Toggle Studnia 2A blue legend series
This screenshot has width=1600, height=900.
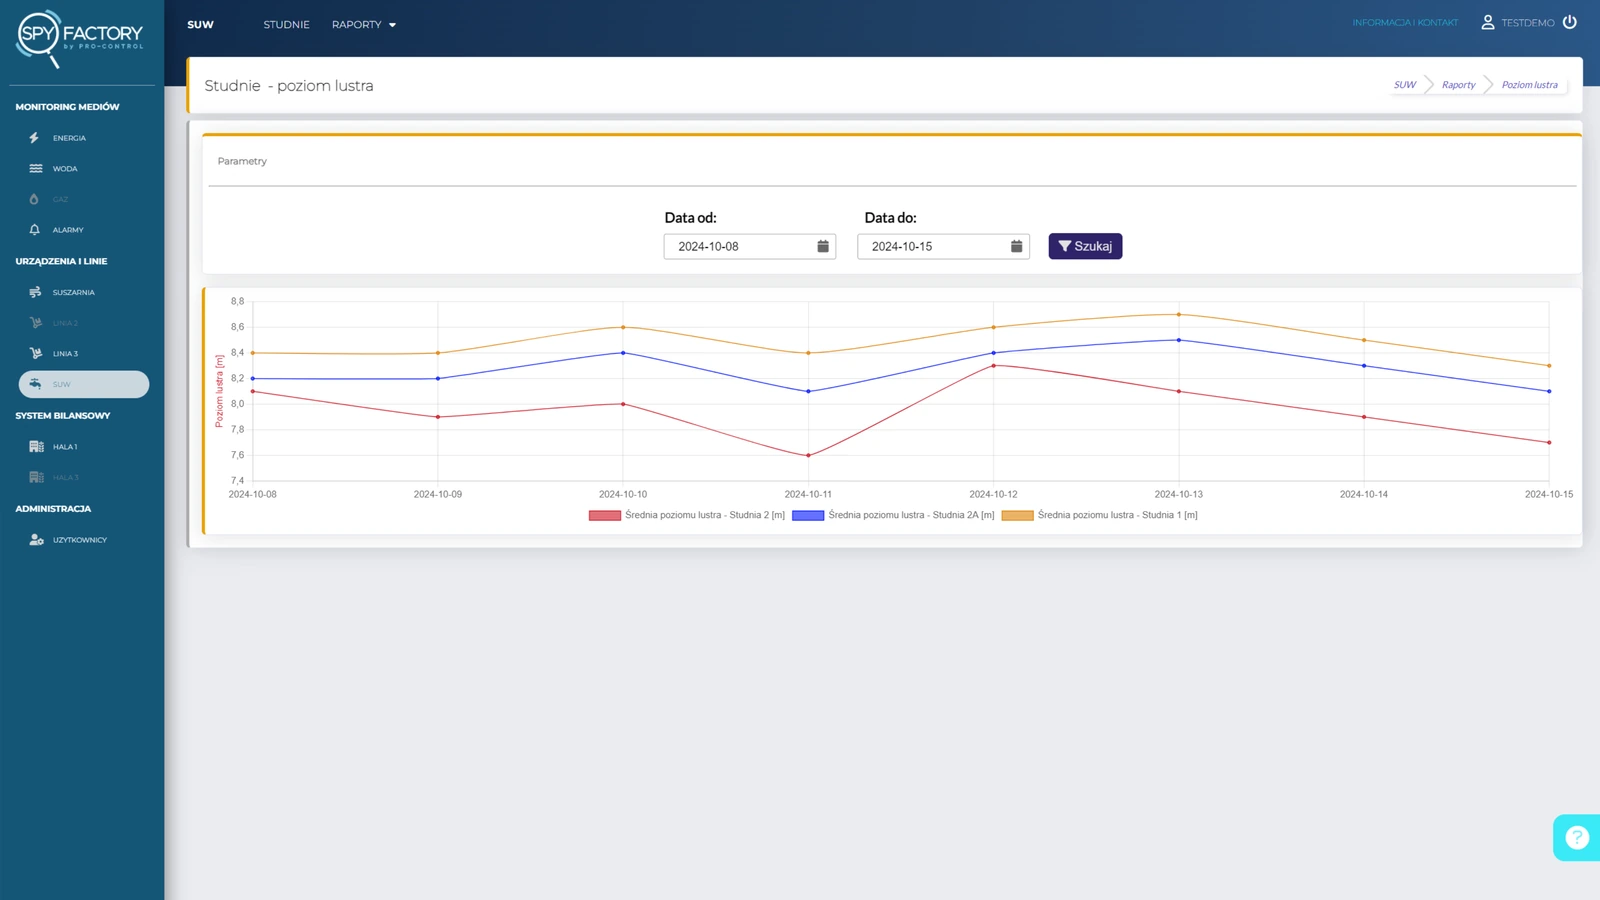tap(808, 516)
